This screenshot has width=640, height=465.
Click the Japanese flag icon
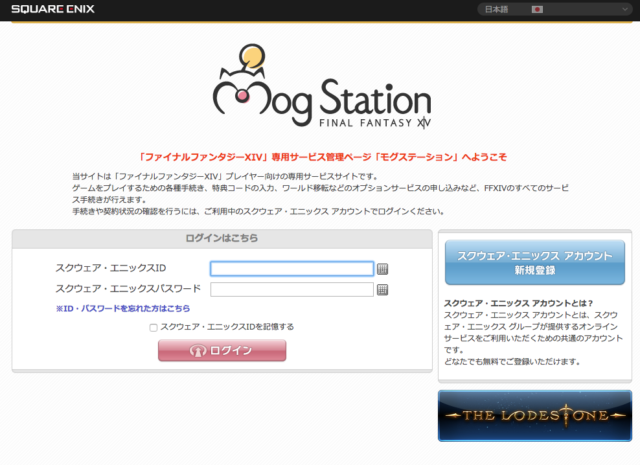(537, 9)
